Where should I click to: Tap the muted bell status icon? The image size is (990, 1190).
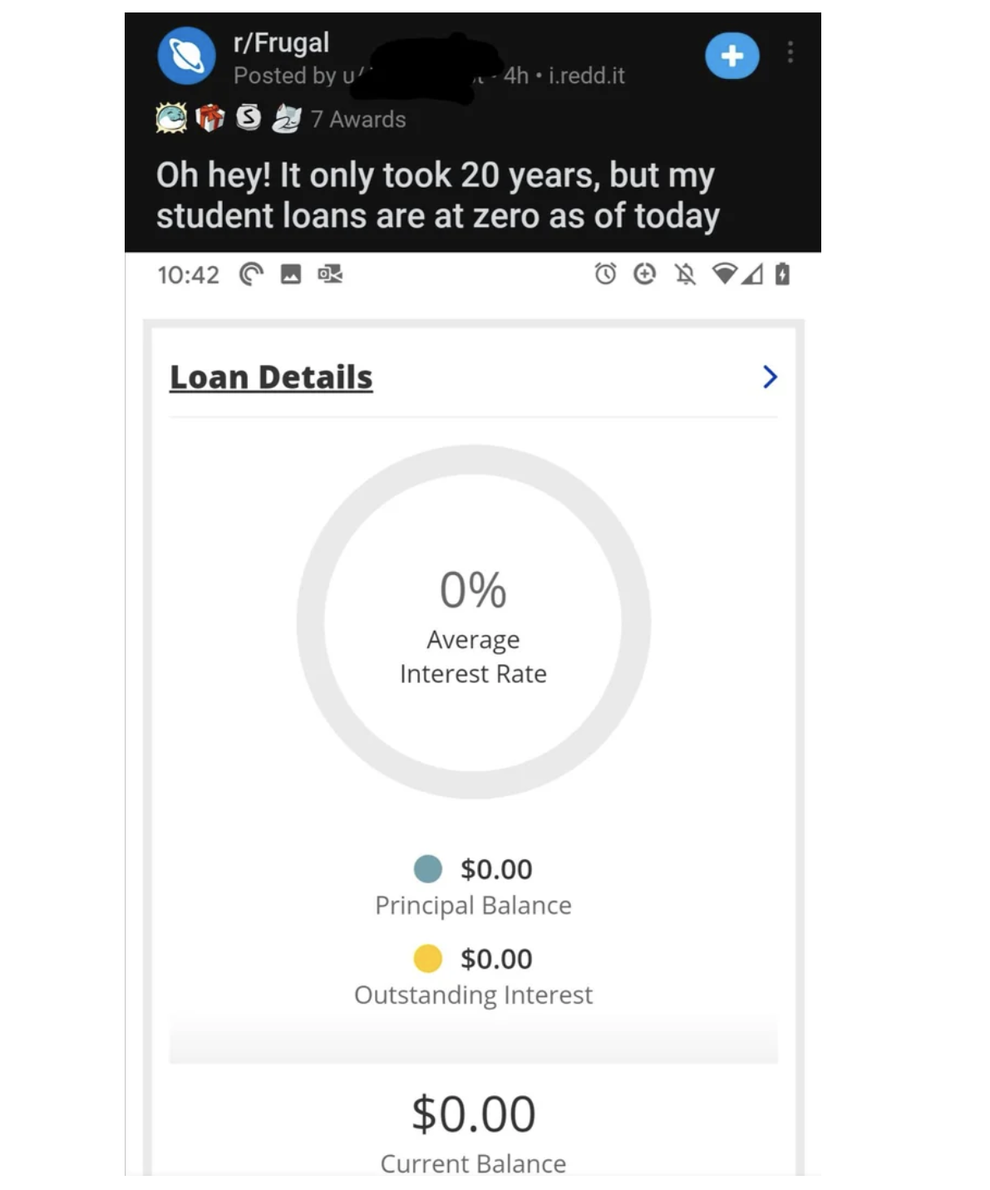coord(686,274)
